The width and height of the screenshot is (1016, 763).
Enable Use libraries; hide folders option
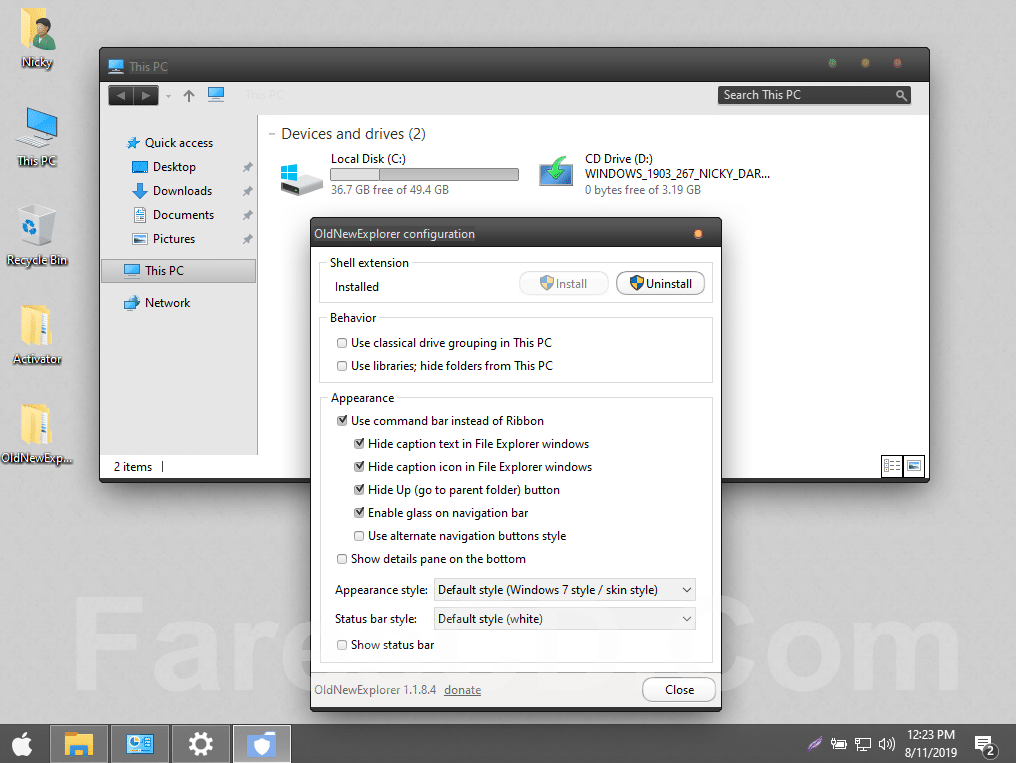(341, 366)
